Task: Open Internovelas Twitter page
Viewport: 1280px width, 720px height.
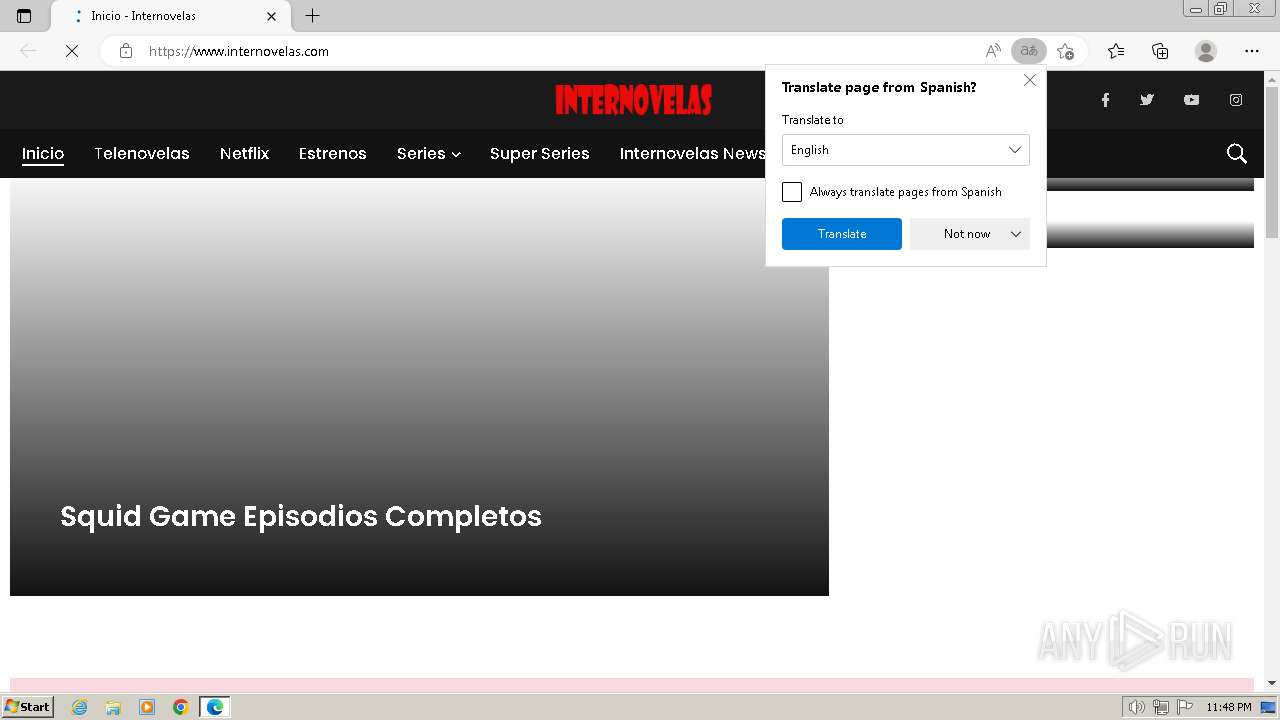Action: pyautogui.click(x=1147, y=100)
